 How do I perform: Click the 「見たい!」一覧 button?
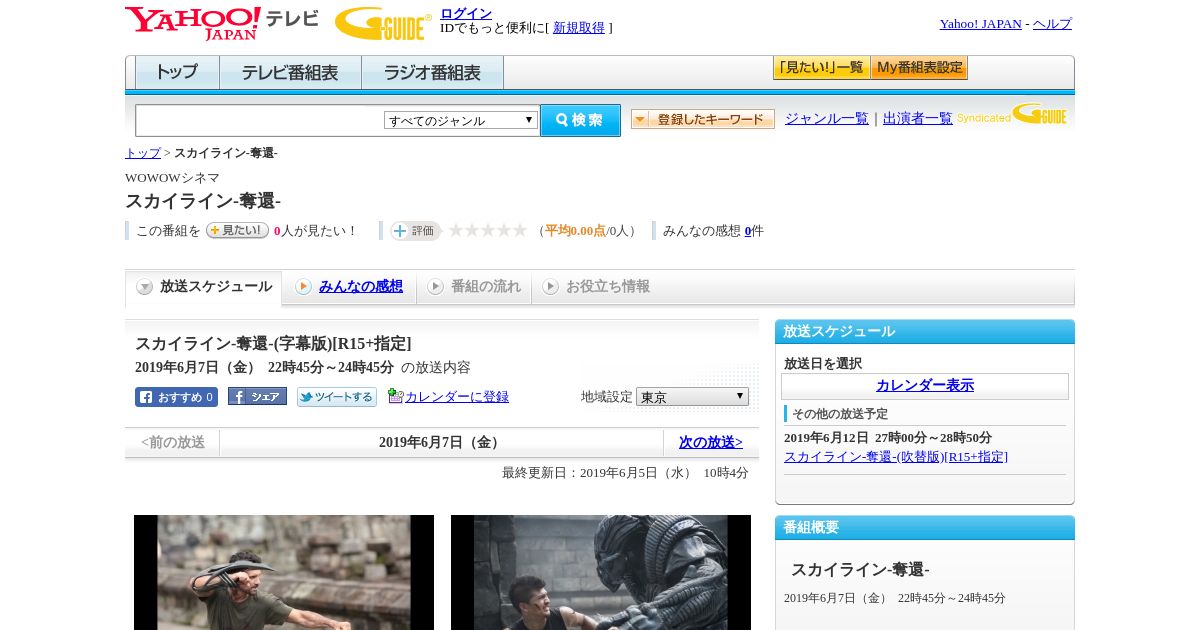pyautogui.click(x=821, y=68)
